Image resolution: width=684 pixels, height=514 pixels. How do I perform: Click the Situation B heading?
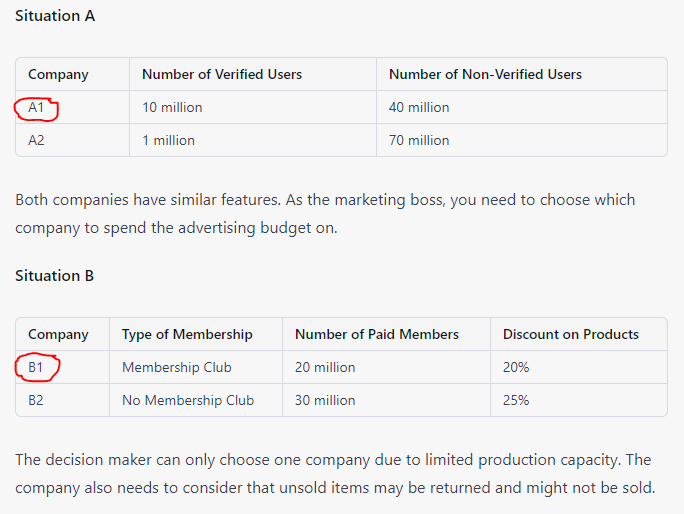point(55,276)
